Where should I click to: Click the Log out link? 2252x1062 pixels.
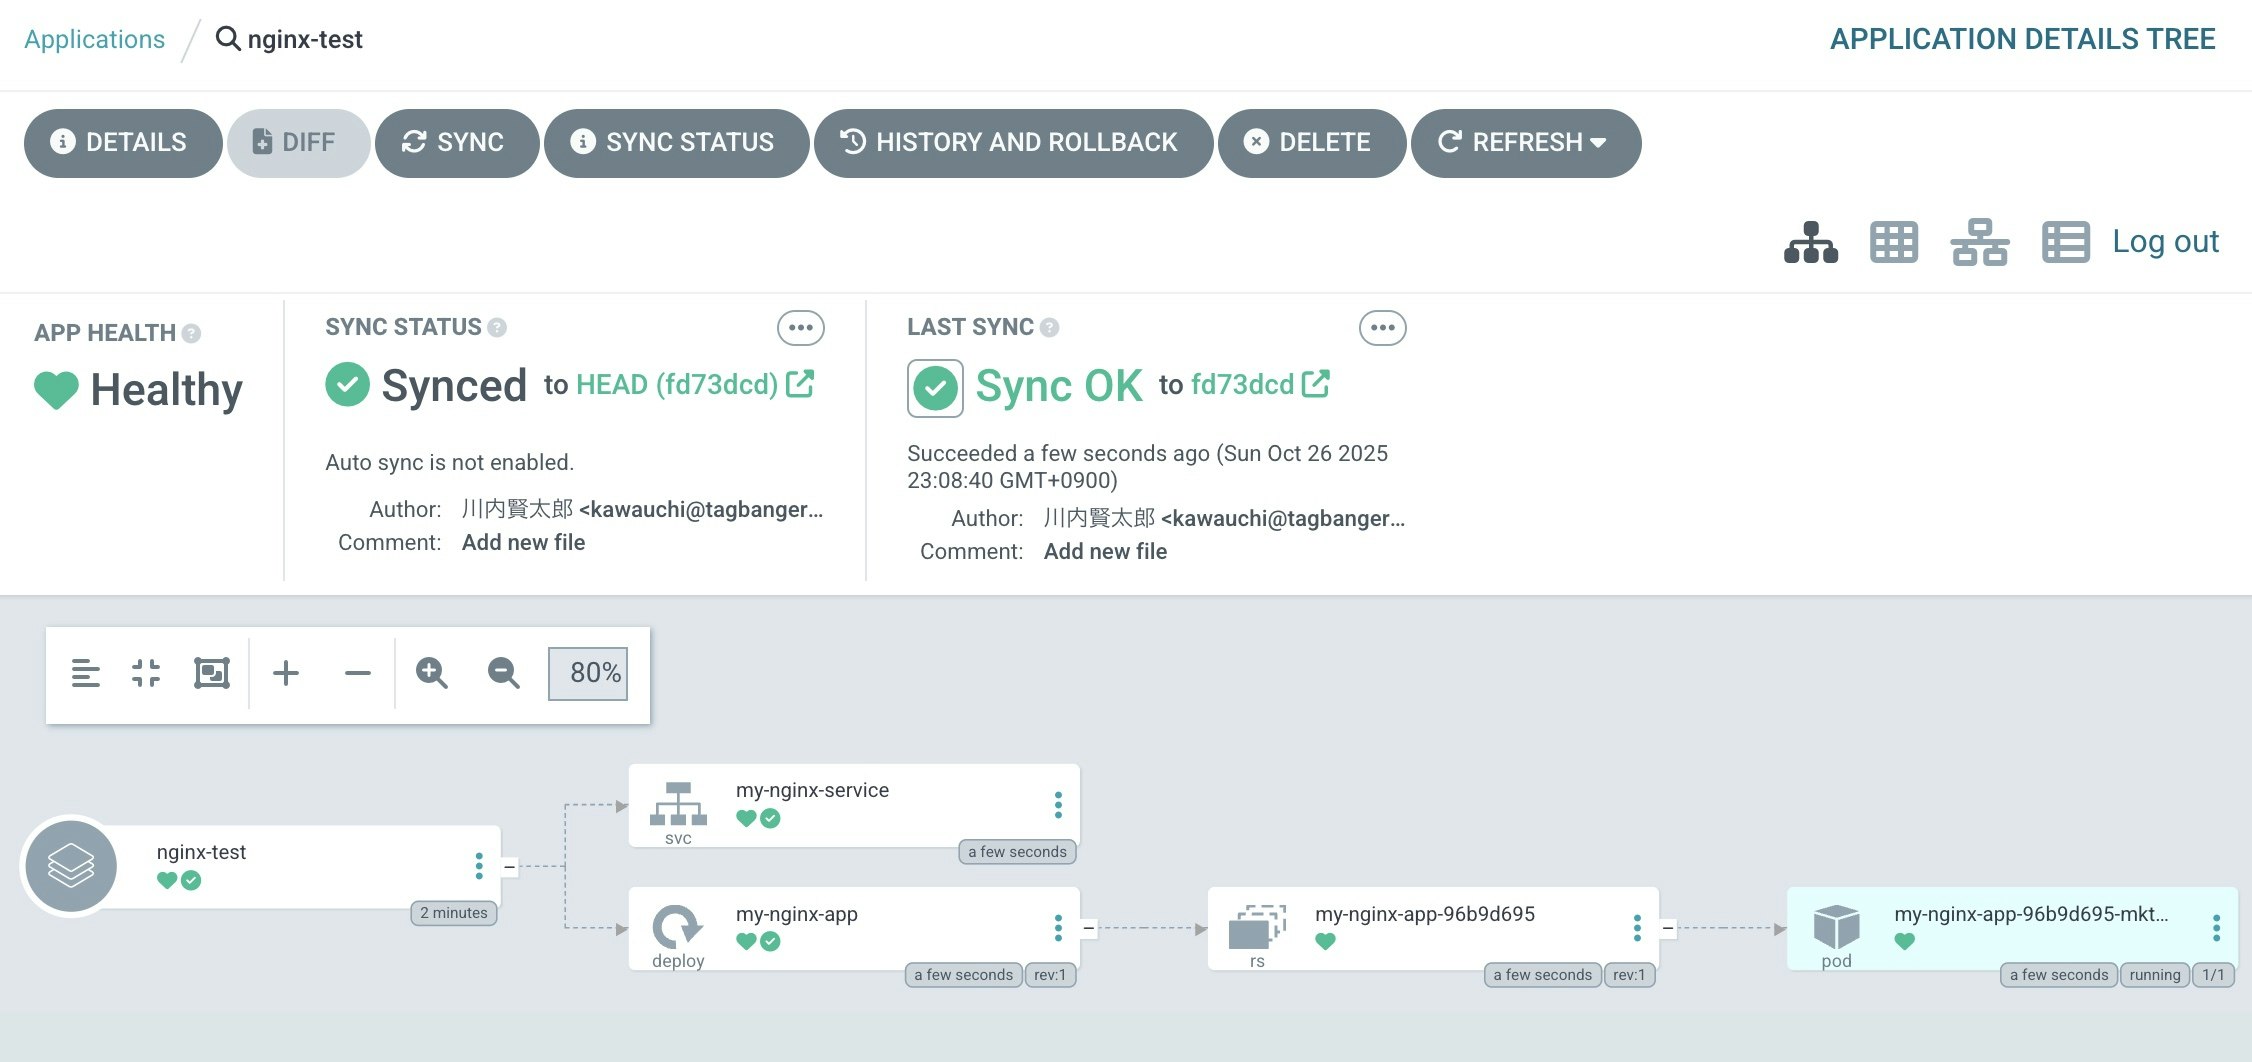(2165, 241)
